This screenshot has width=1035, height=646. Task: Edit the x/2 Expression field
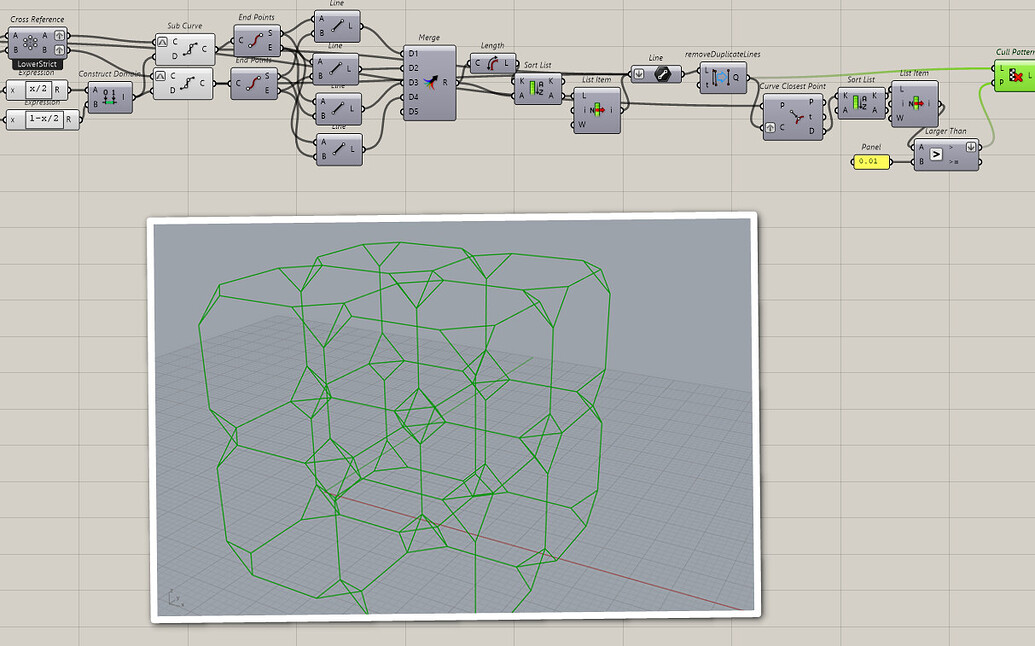tap(38, 88)
